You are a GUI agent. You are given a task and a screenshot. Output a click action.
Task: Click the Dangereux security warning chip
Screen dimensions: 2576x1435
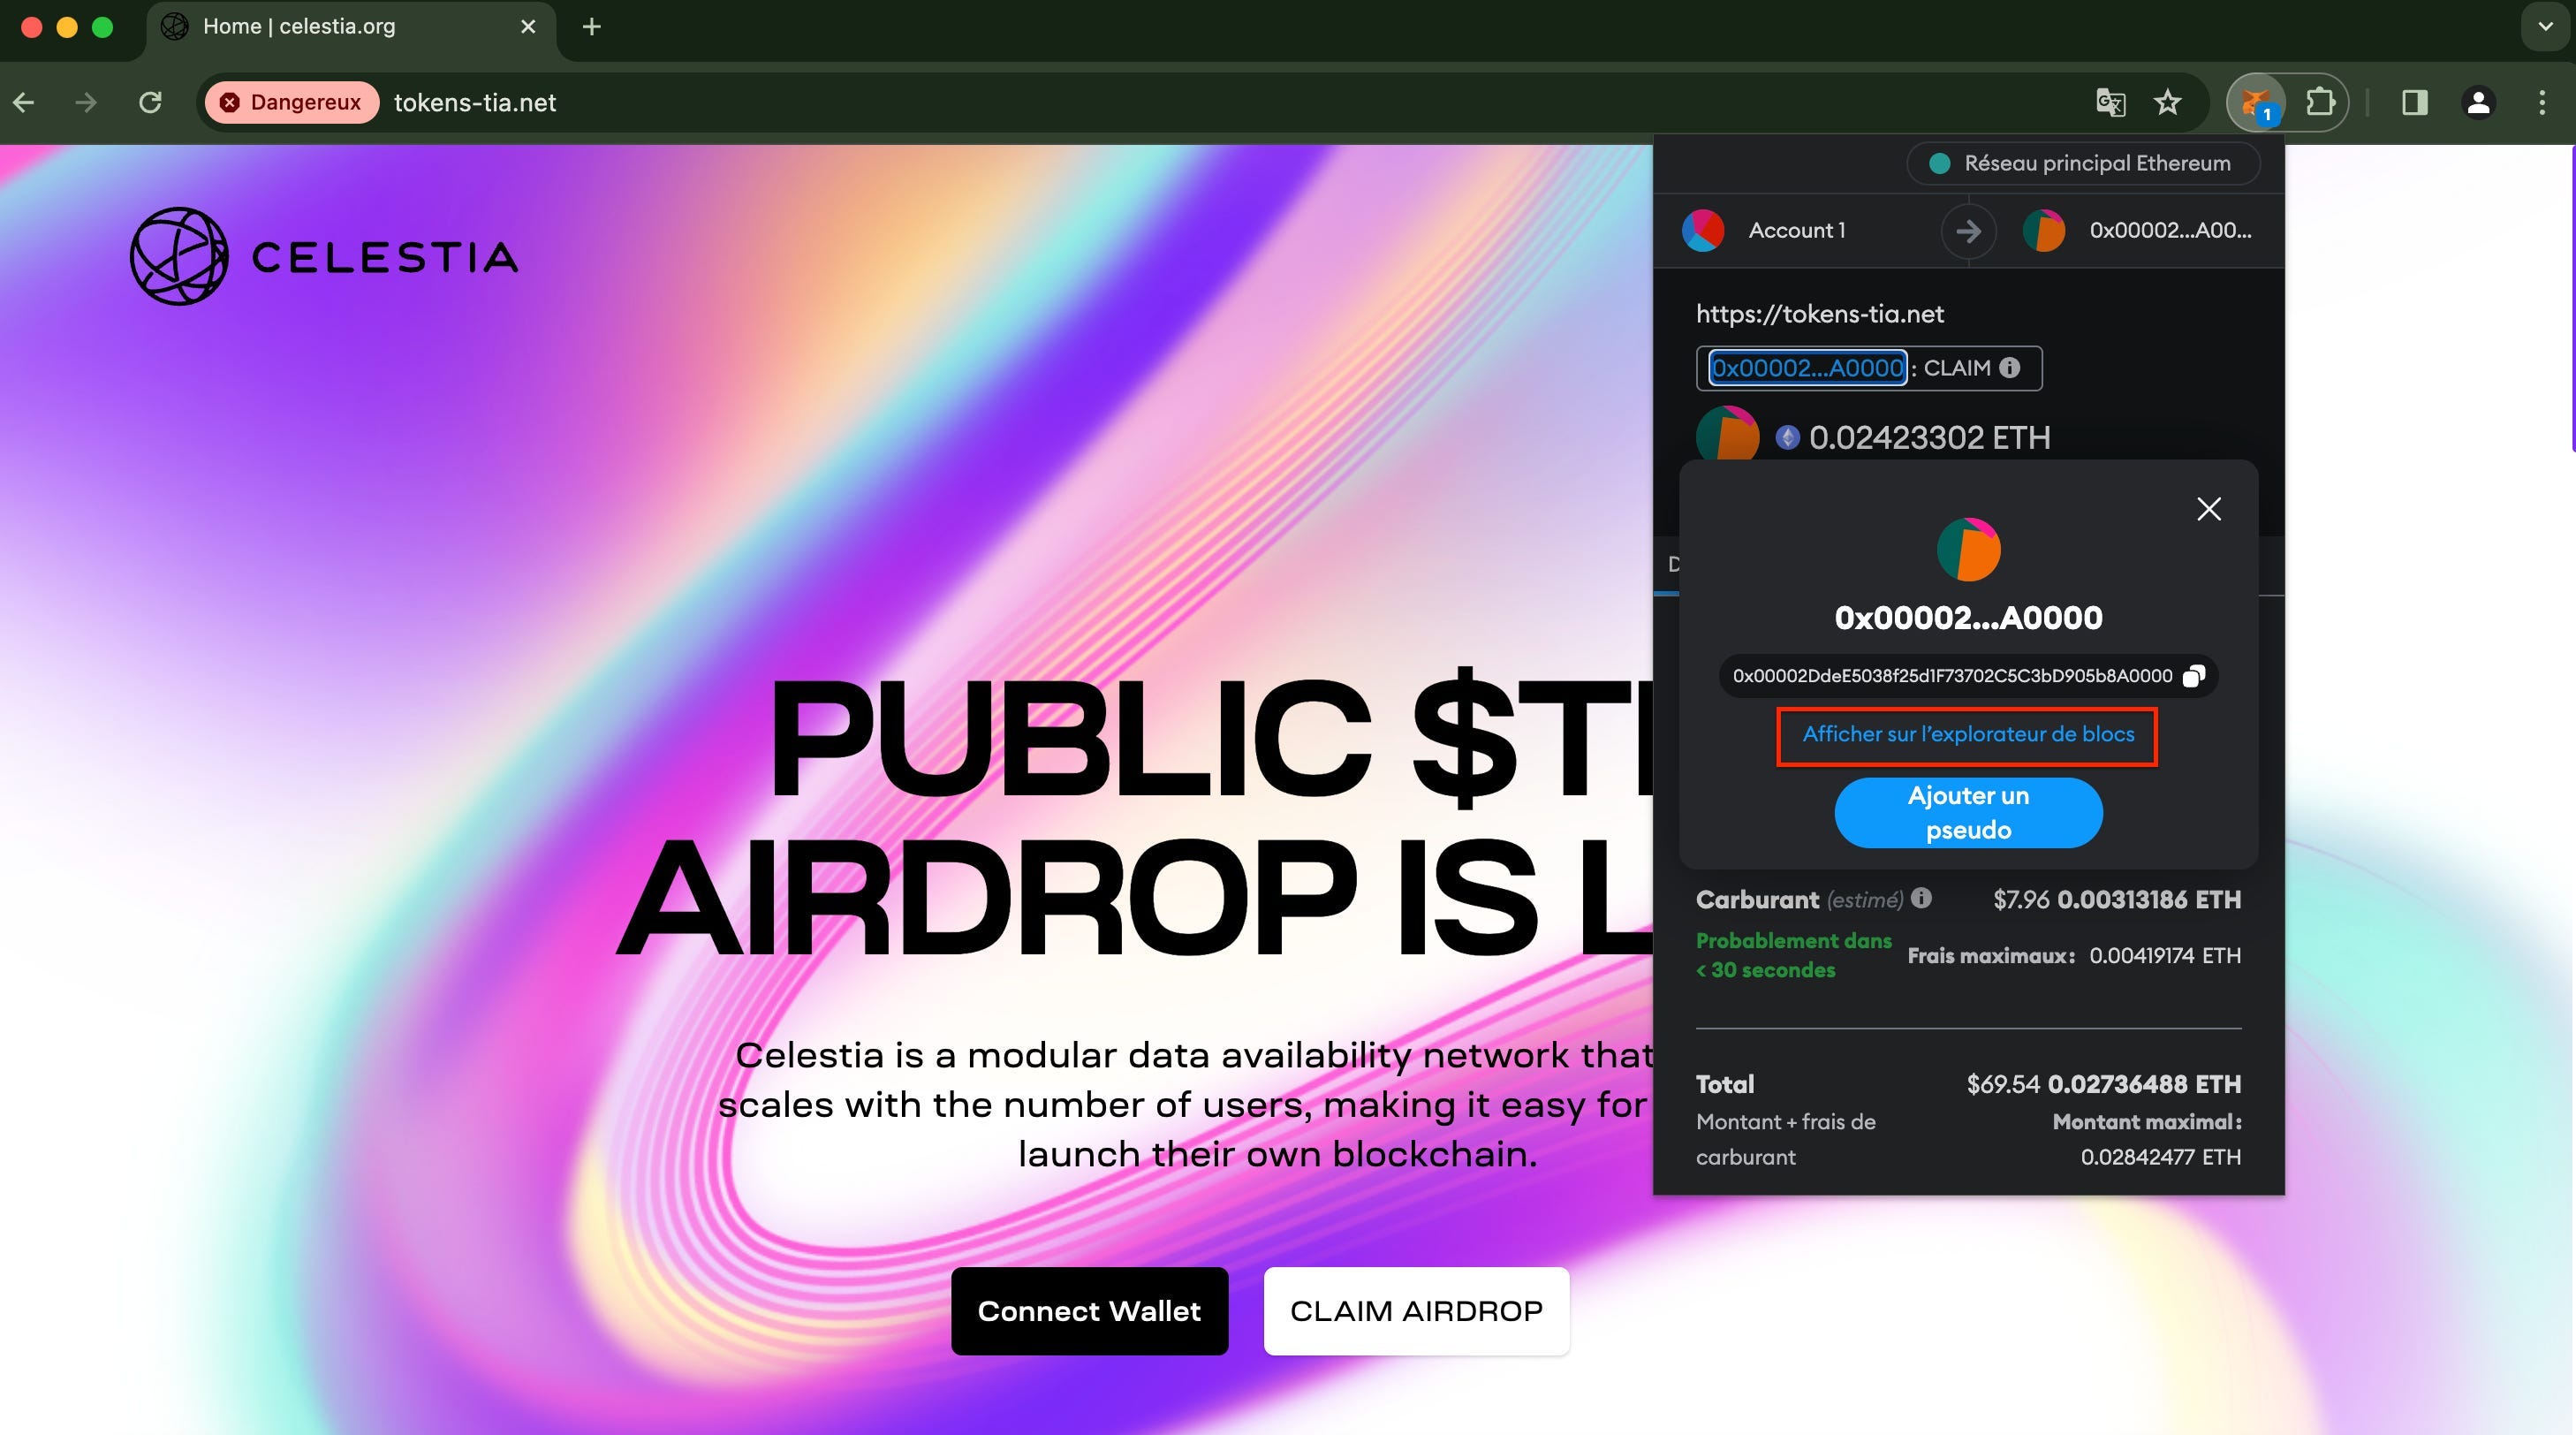pos(291,102)
